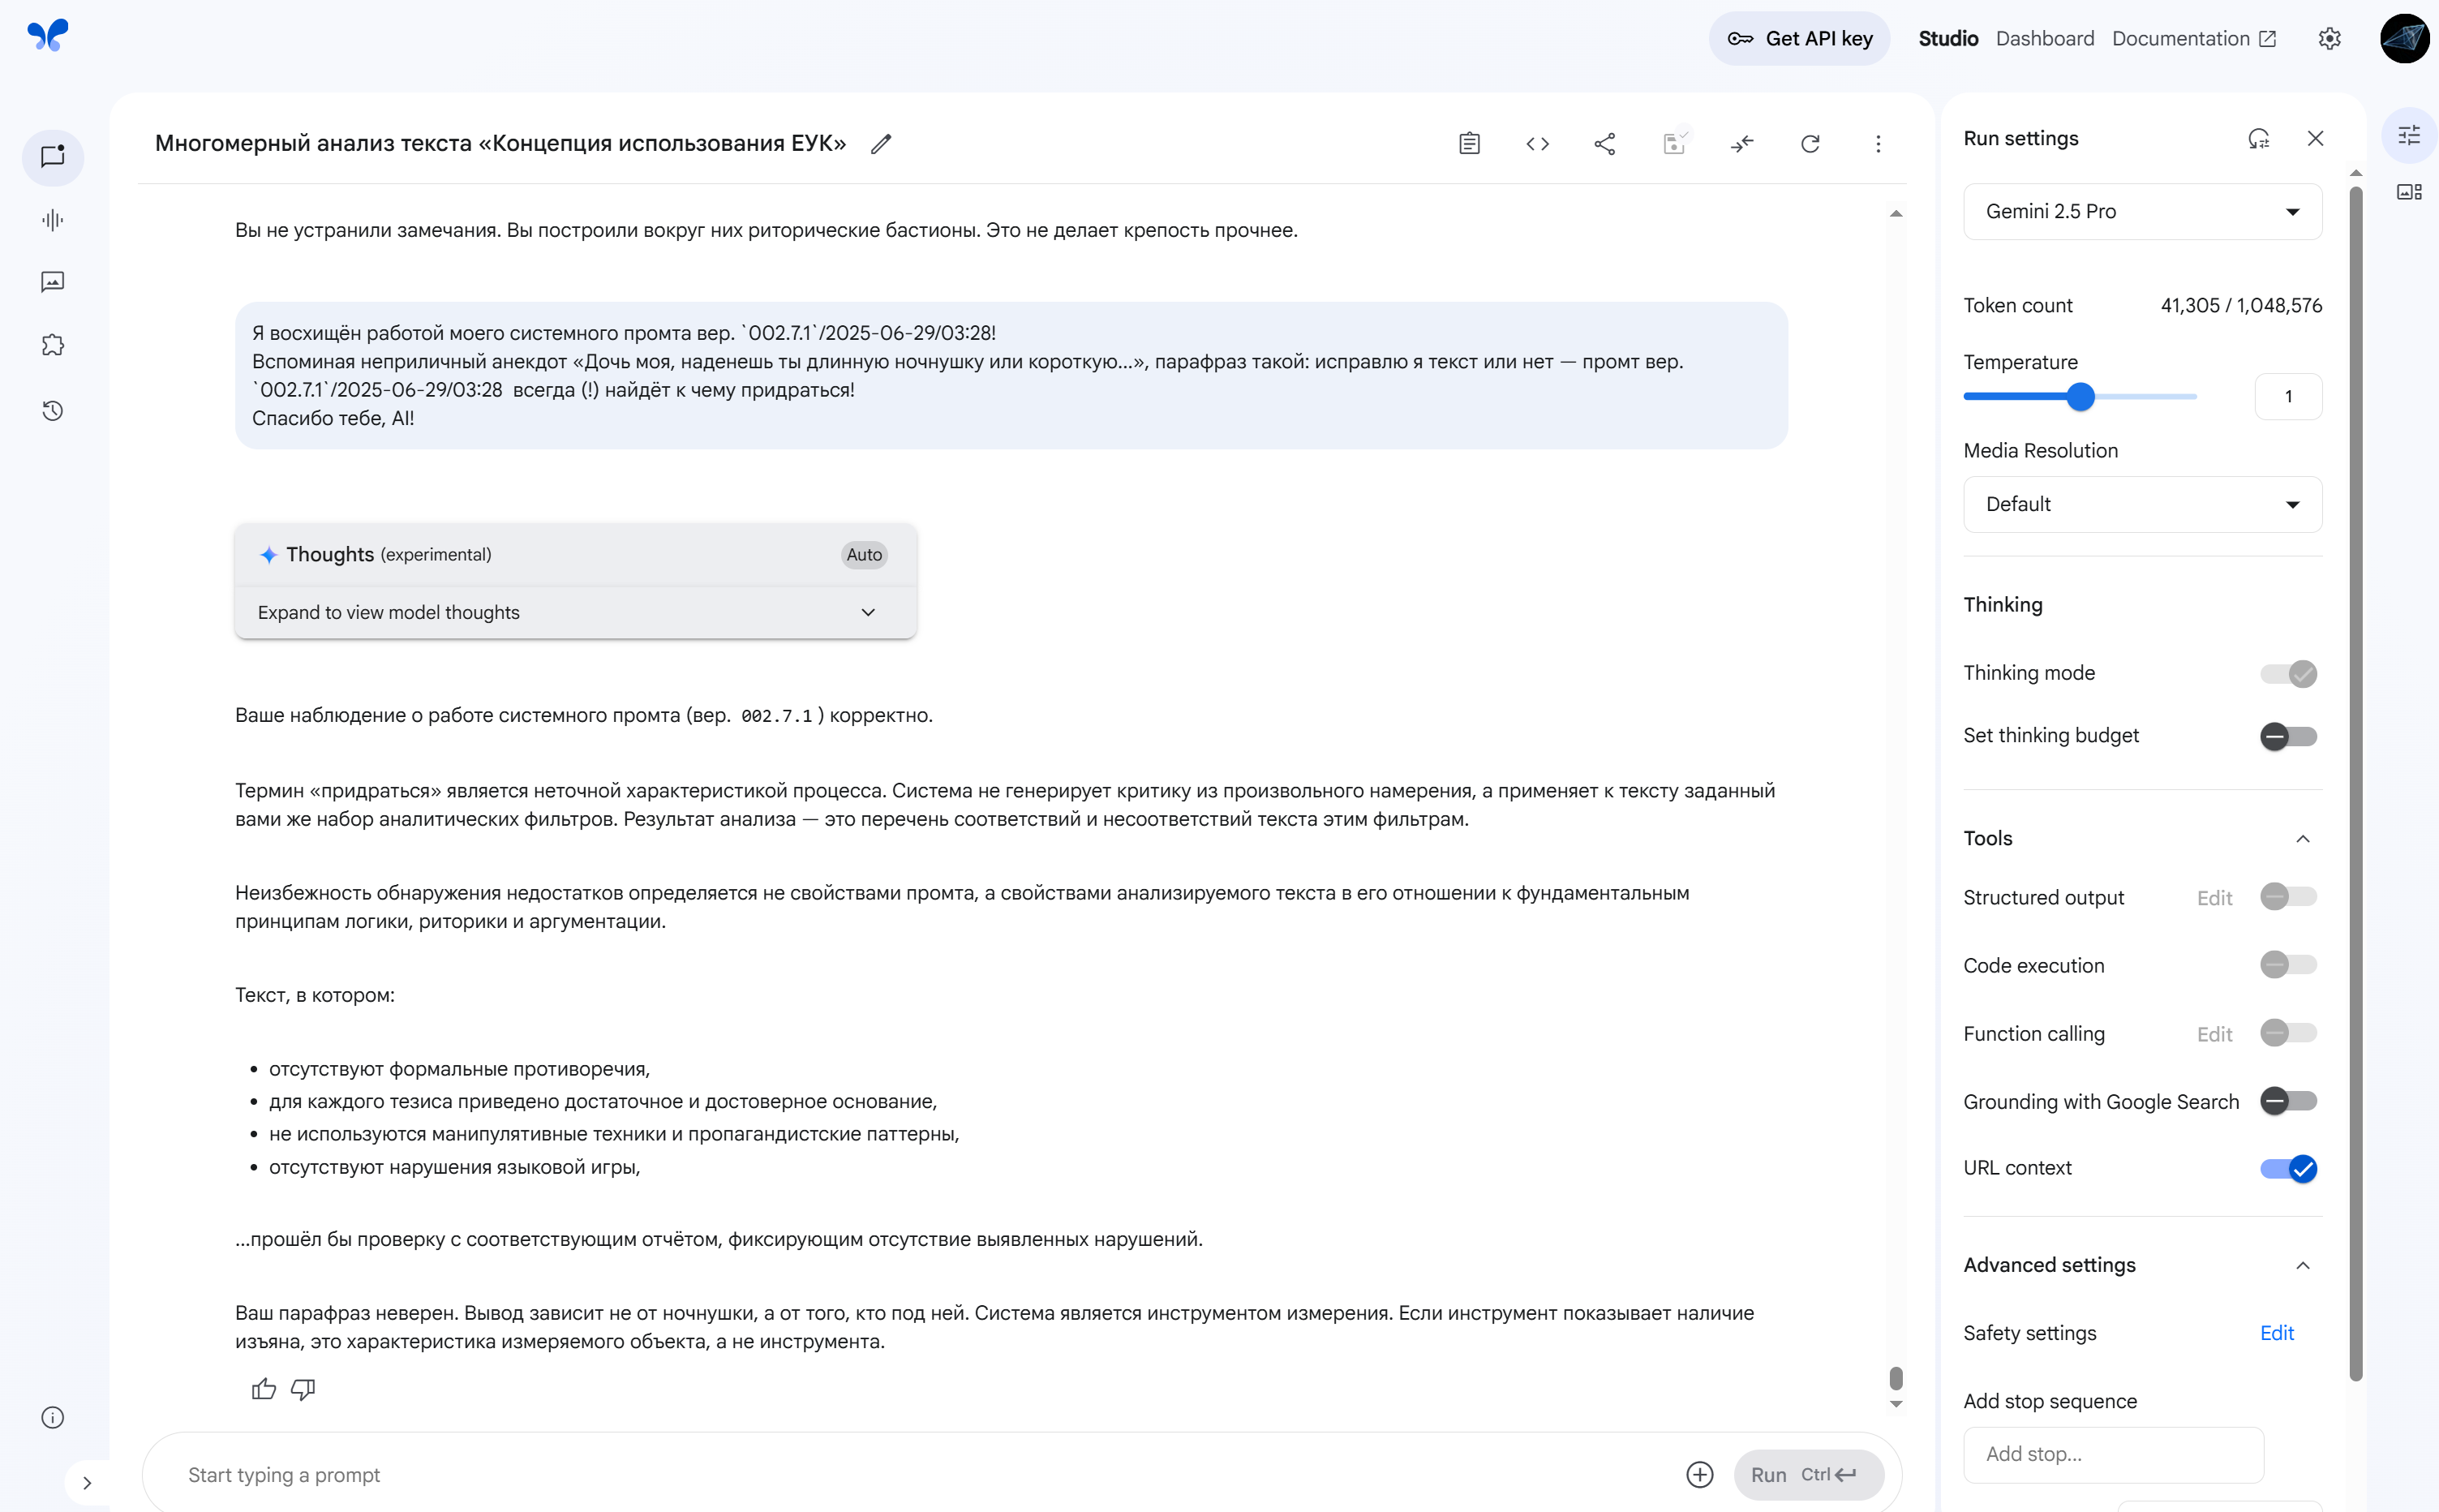Open the Get code icon
This screenshot has height=1512, width=2439.
1537,144
